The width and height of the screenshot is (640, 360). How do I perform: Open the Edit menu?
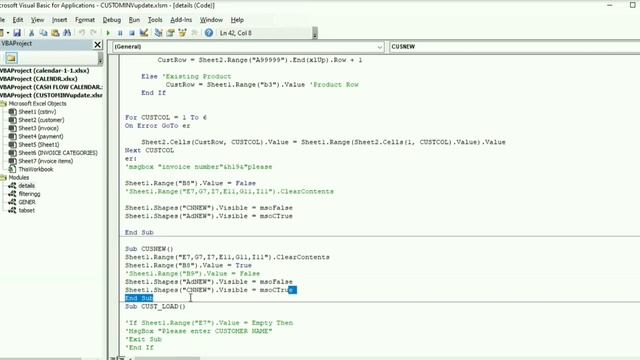click(x=18, y=20)
